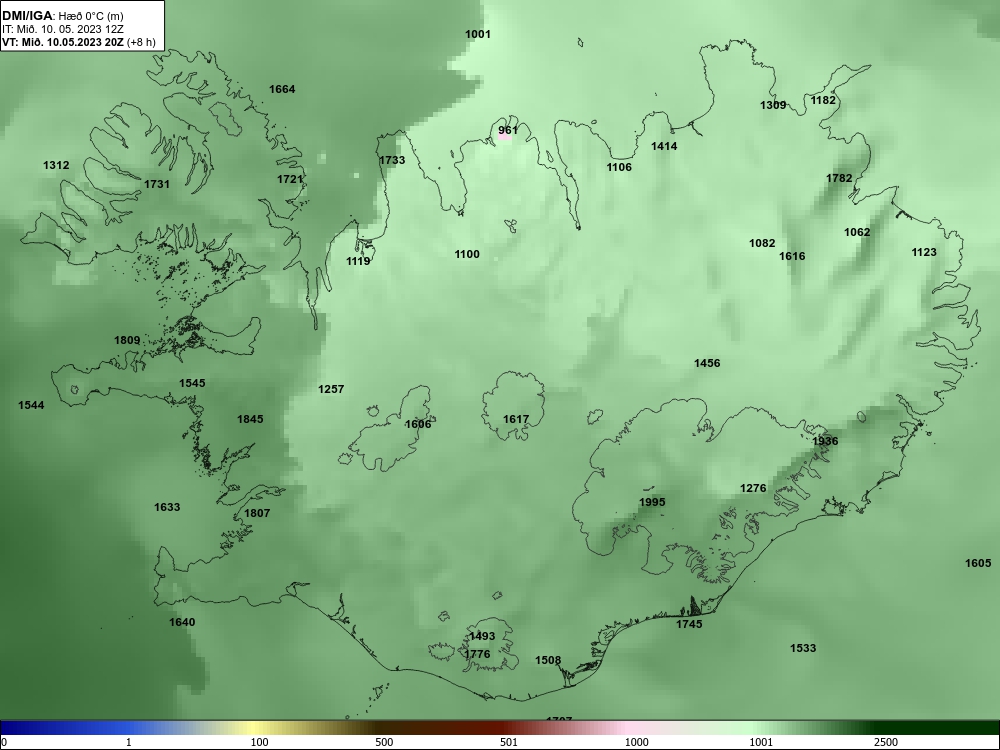Image resolution: width=1000 pixels, height=750 pixels.
Task: Click the 500 tick on the color scale
Action: click(x=384, y=742)
